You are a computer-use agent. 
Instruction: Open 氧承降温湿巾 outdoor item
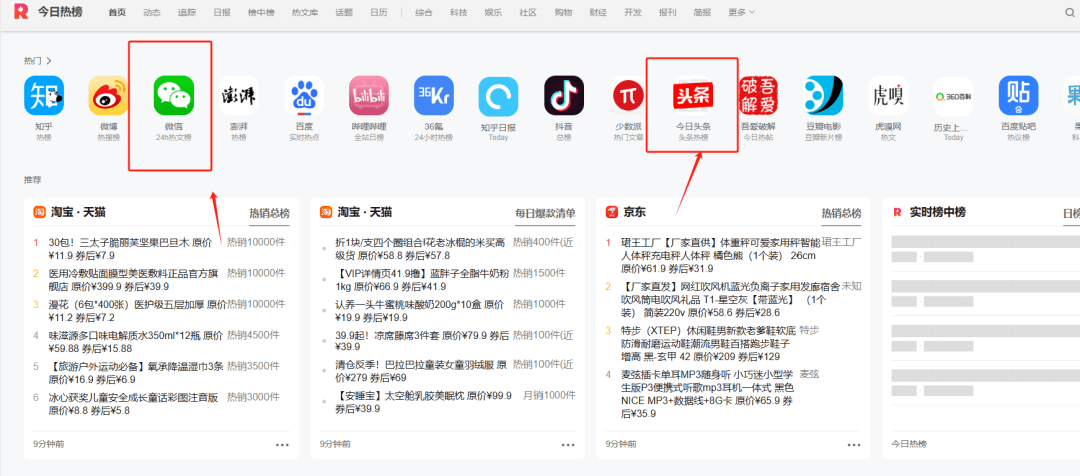click(136, 373)
